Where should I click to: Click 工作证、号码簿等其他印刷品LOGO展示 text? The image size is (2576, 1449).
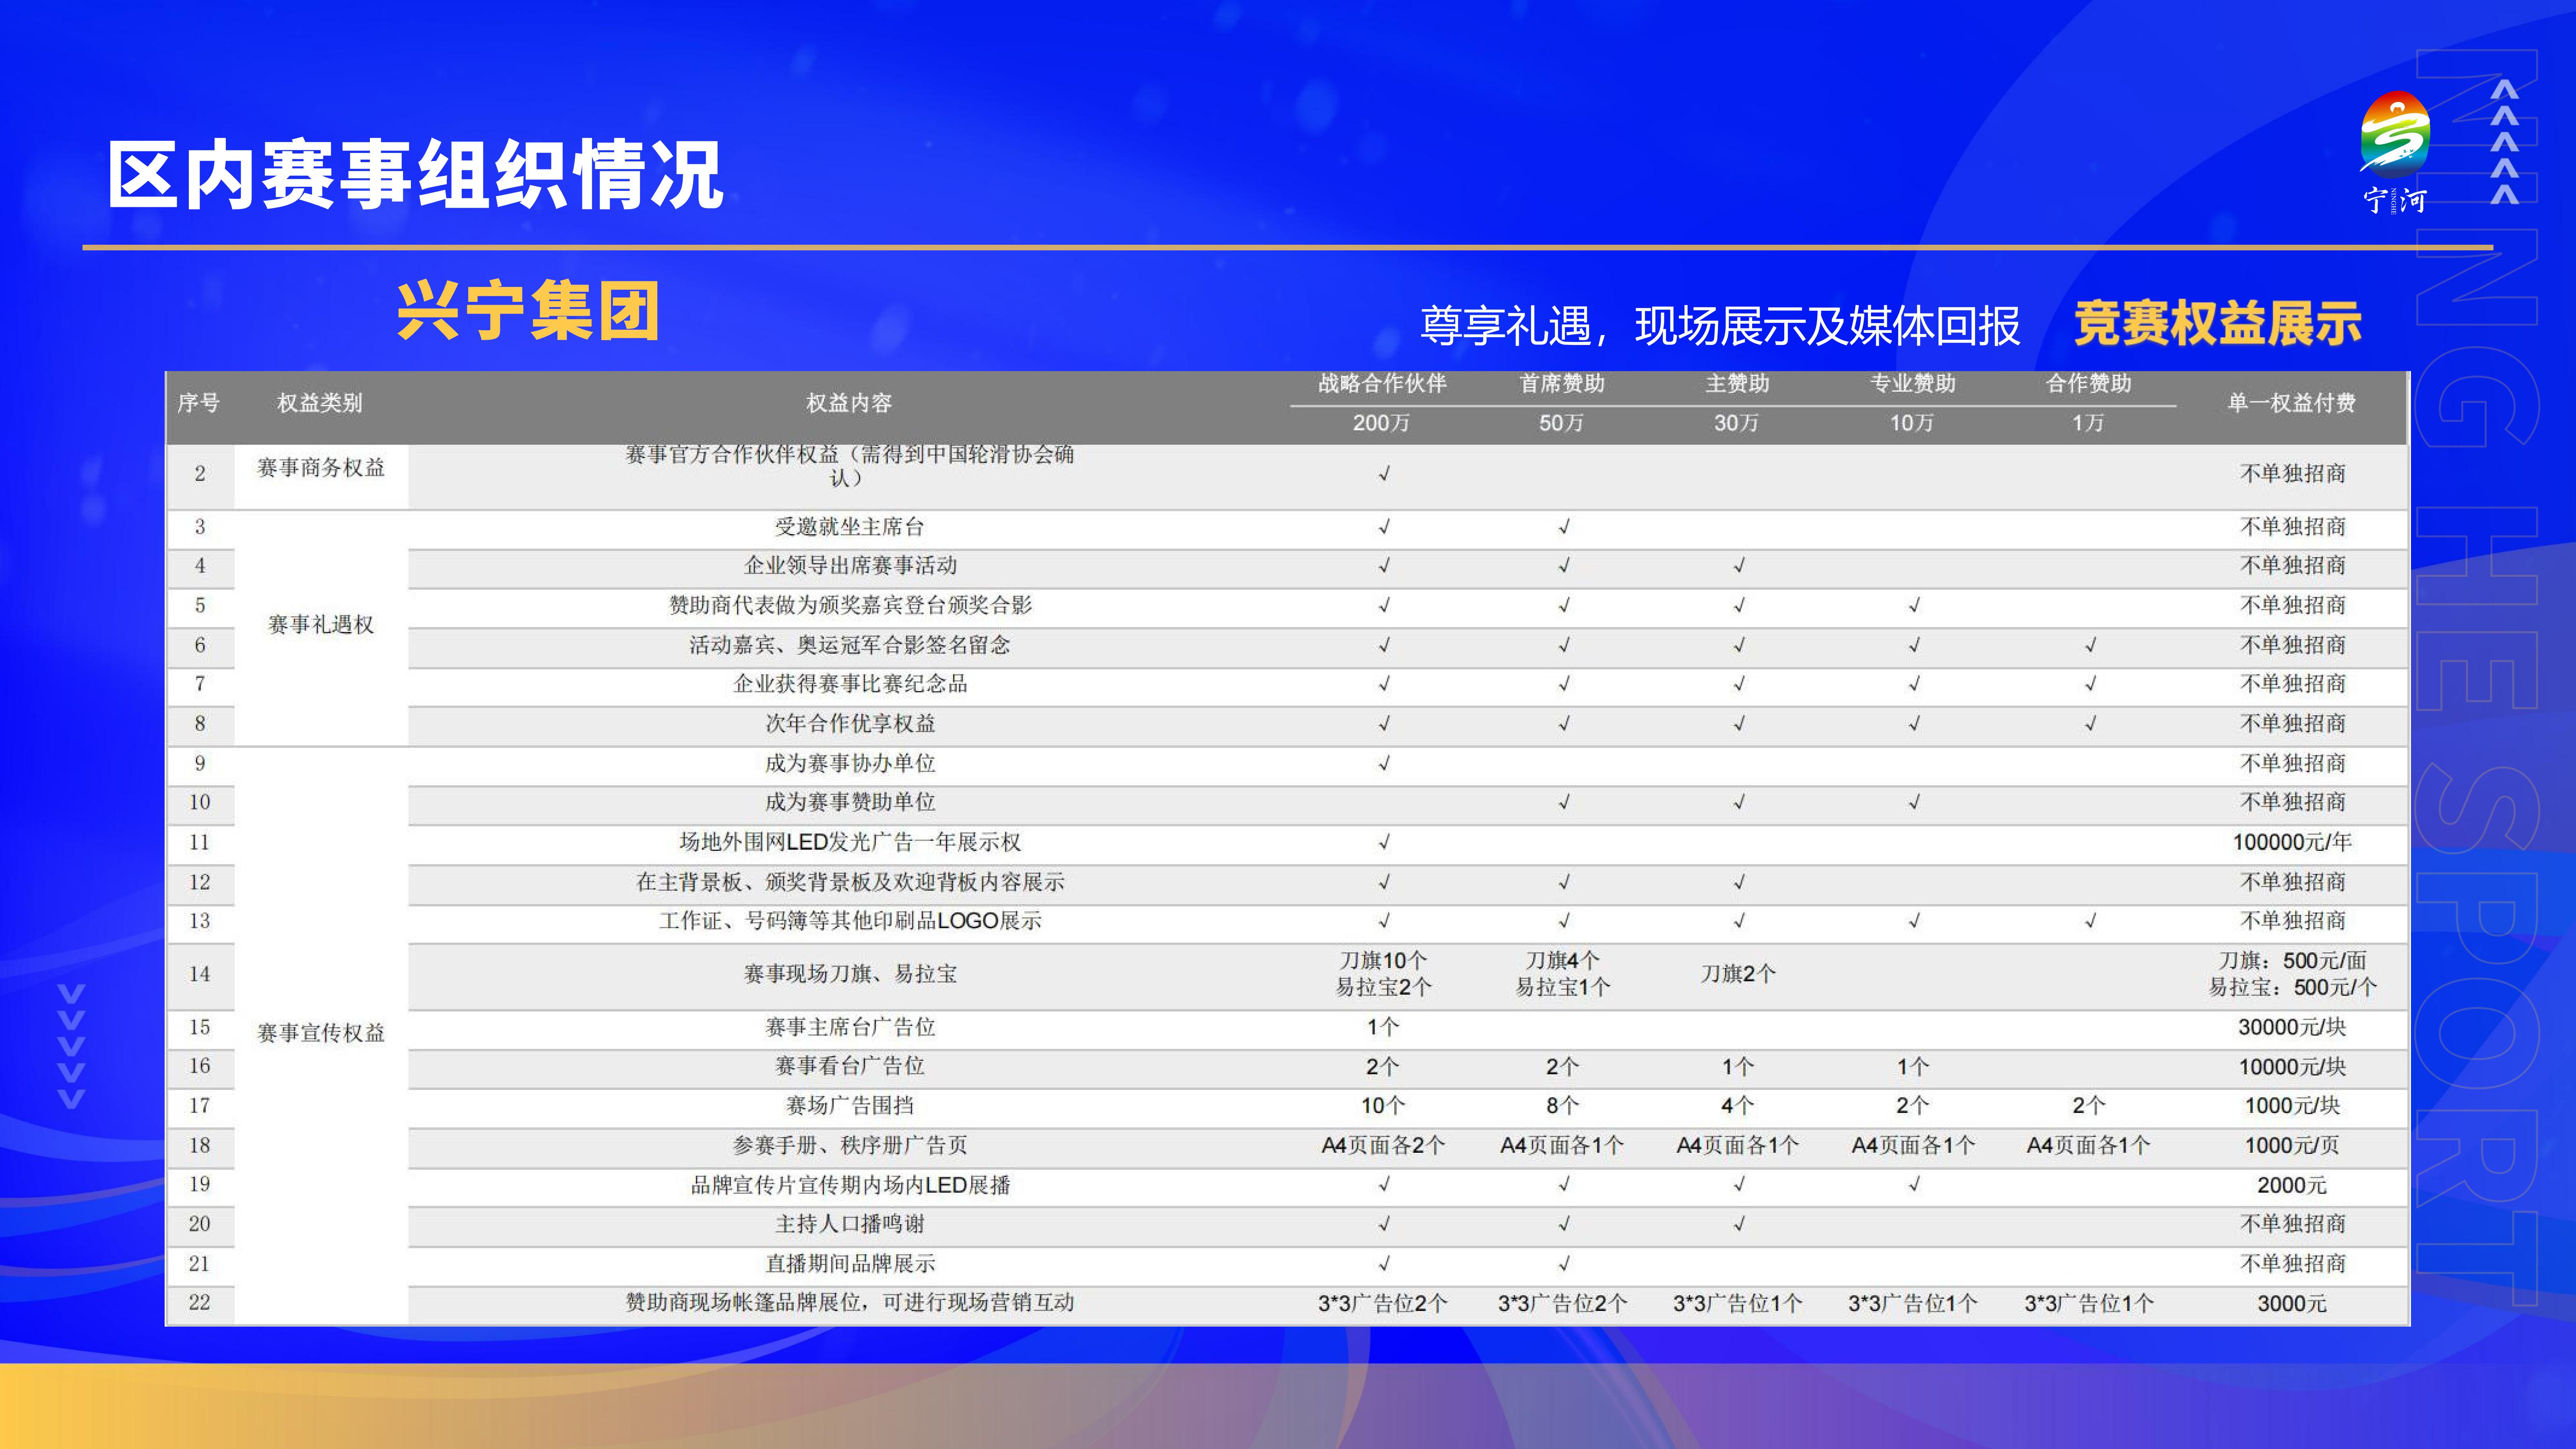[850, 921]
